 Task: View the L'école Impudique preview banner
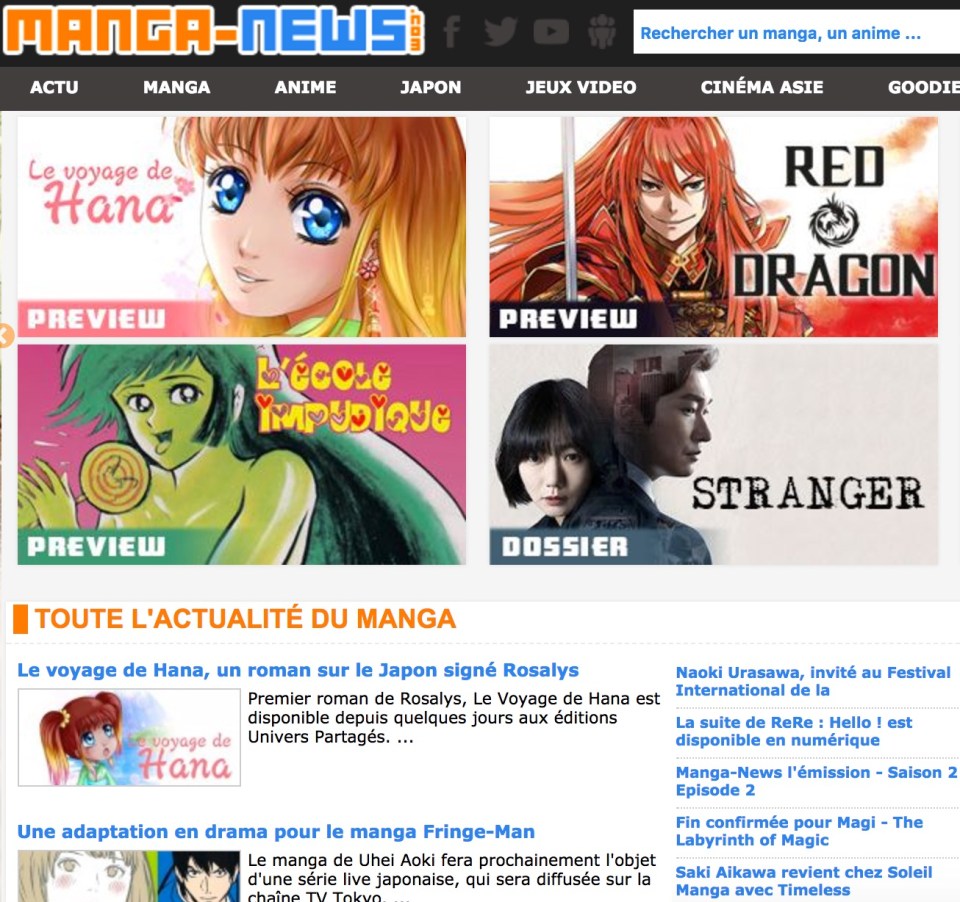[x=241, y=454]
